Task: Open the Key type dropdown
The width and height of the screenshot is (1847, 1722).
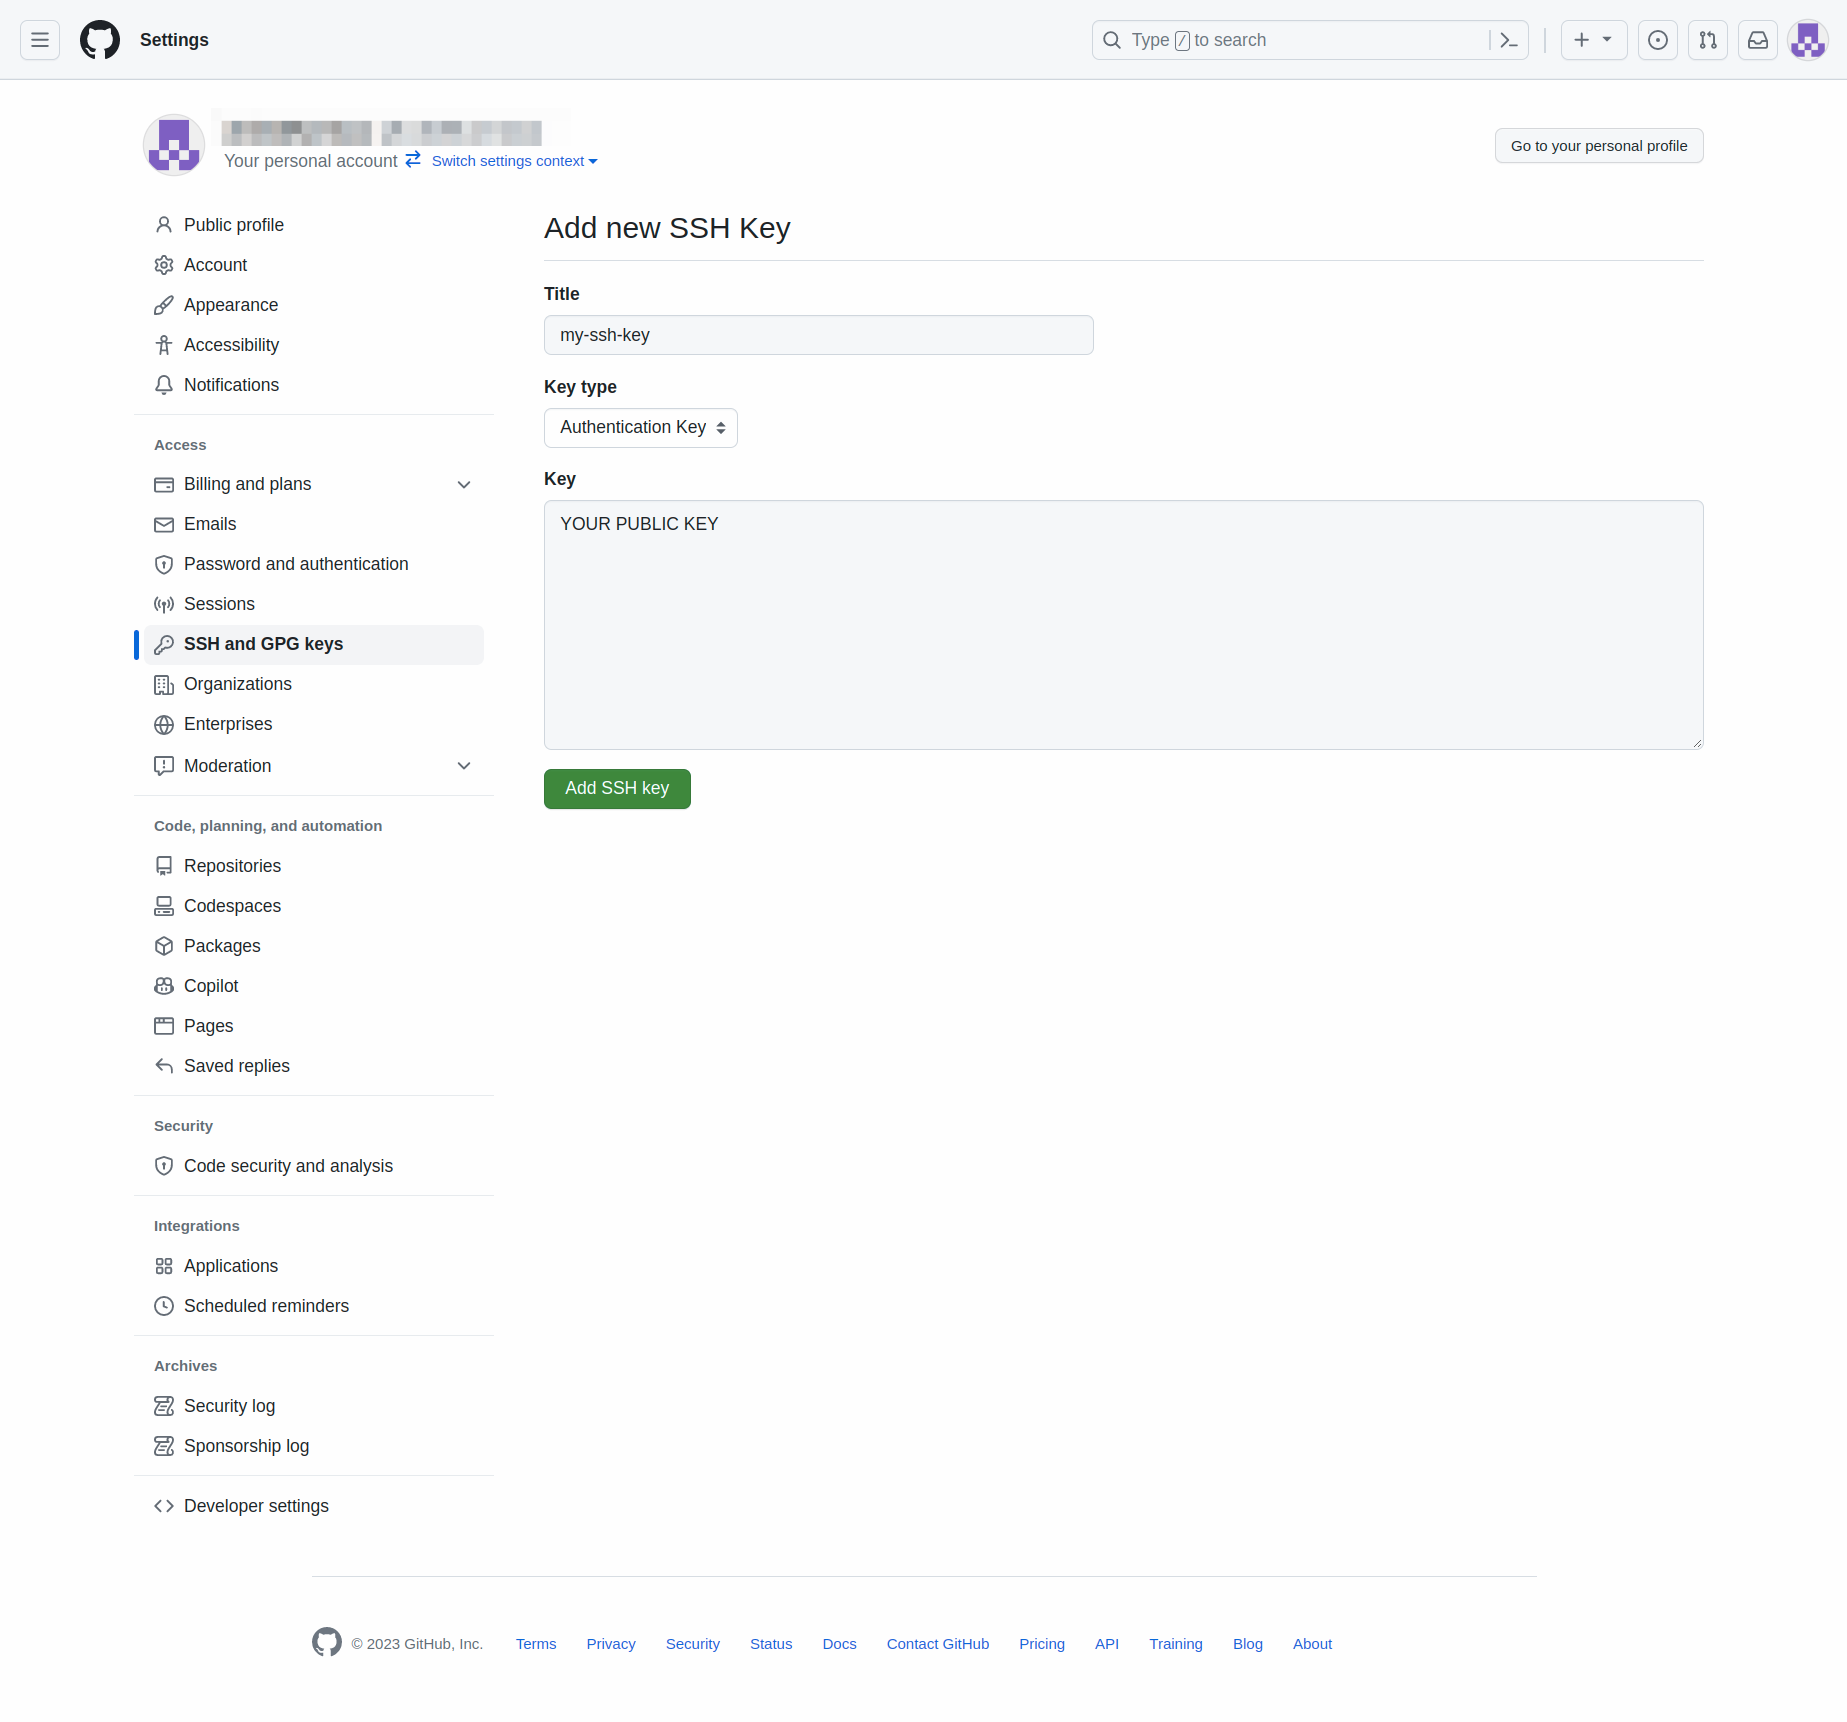Action: 640,428
